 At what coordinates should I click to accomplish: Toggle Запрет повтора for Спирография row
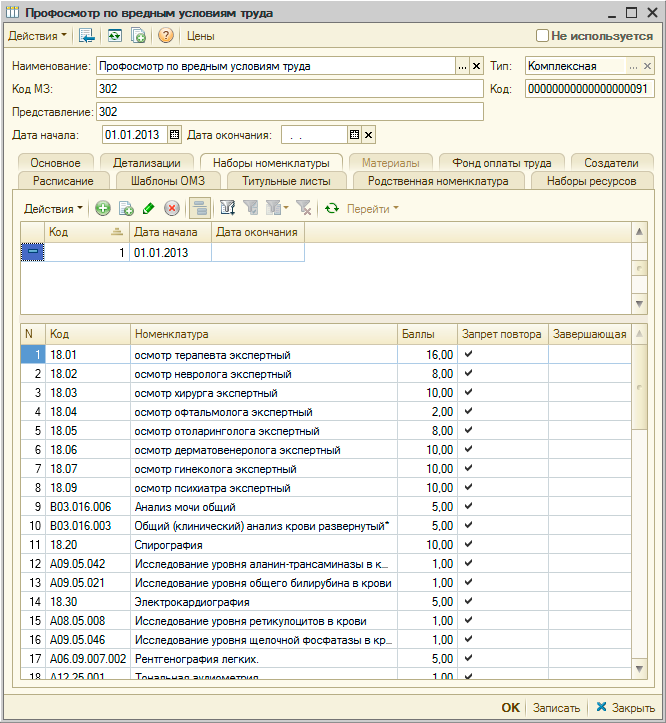(x=468, y=544)
